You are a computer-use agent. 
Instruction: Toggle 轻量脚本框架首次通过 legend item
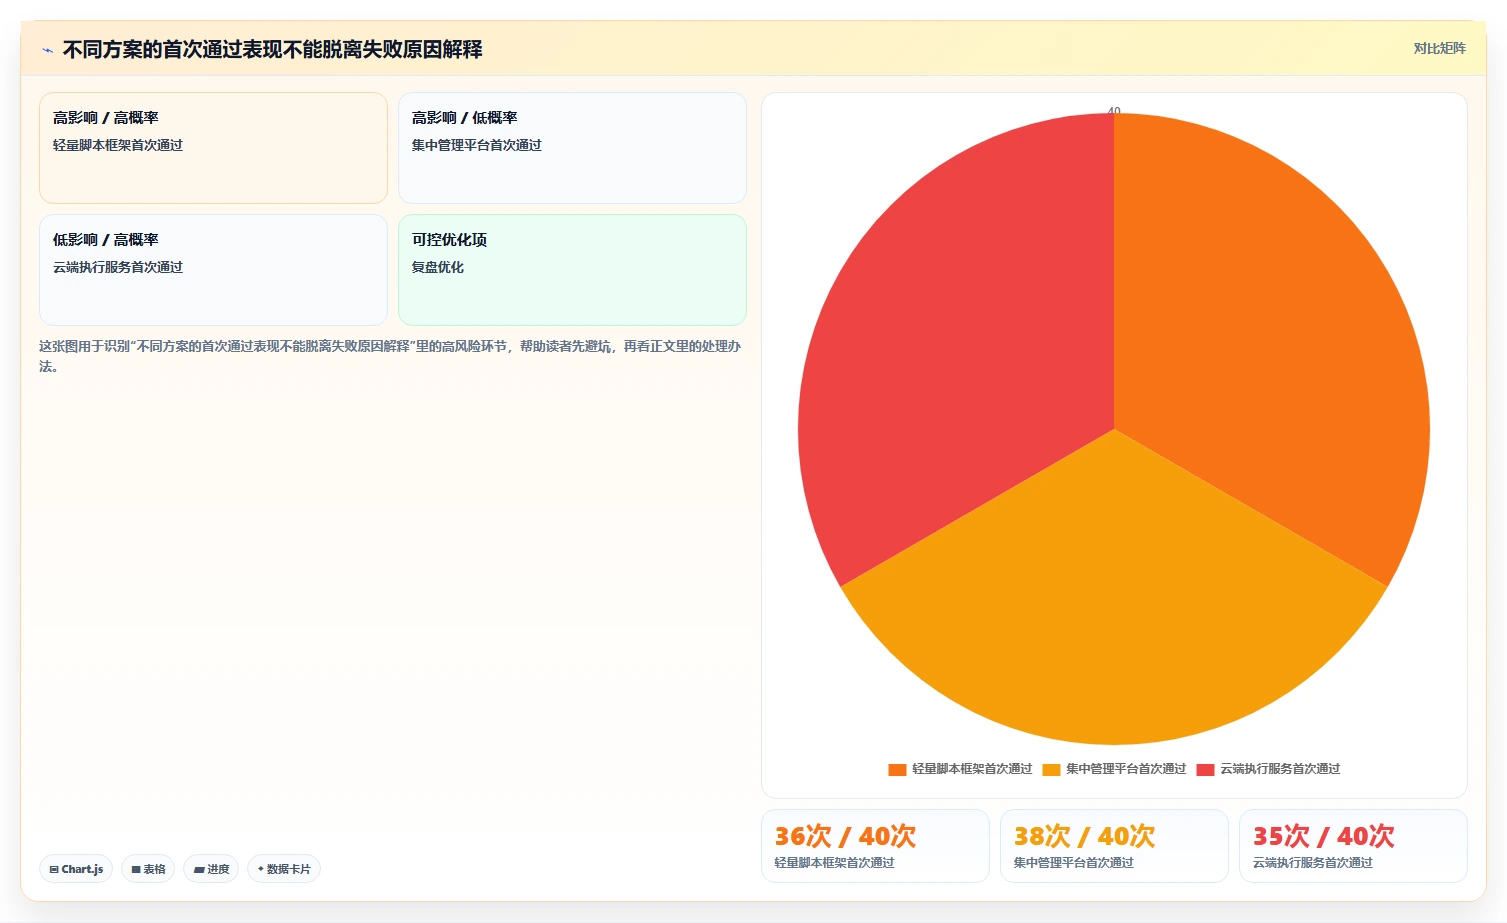point(960,769)
